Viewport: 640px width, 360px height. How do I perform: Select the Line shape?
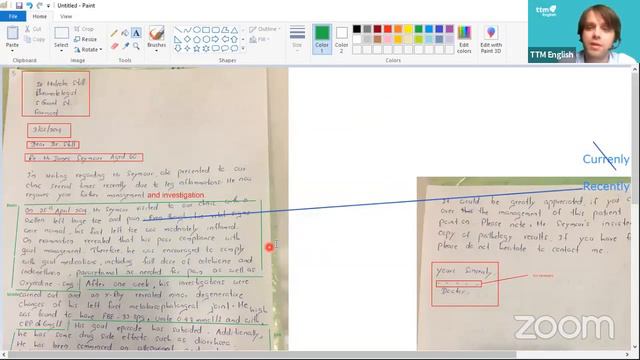pos(178,30)
